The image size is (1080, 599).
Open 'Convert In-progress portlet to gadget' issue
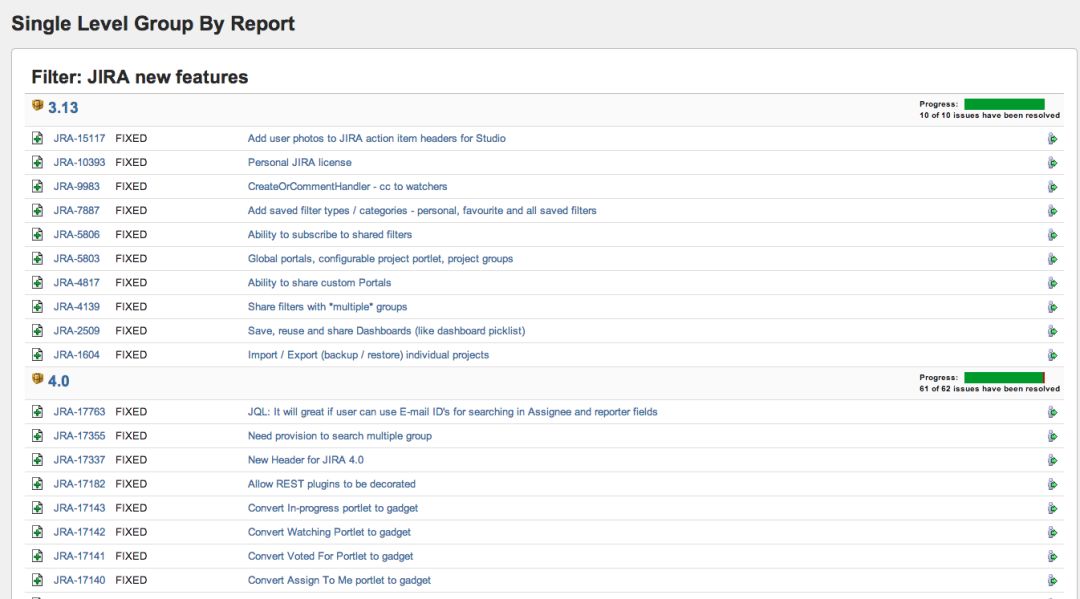(x=333, y=508)
